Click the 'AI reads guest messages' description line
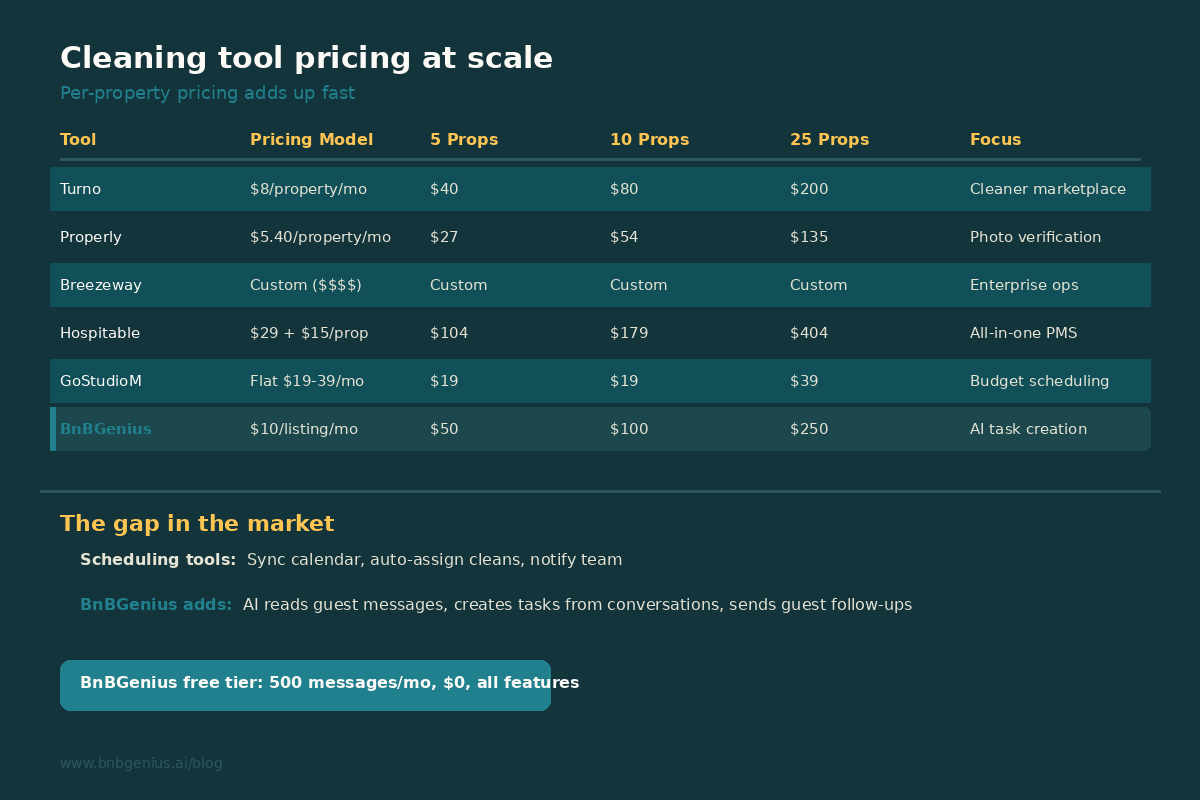This screenshot has height=800, width=1200. pyautogui.click(x=577, y=605)
